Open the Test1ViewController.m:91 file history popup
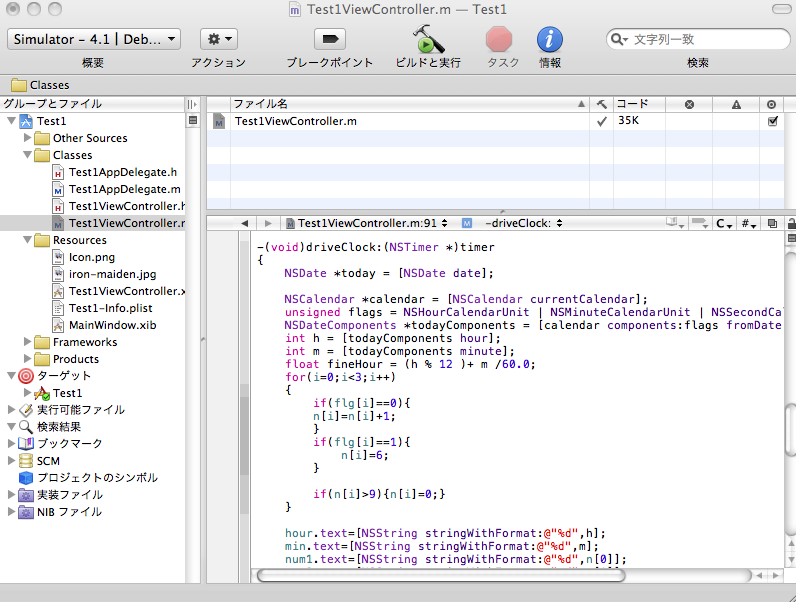 click(367, 223)
